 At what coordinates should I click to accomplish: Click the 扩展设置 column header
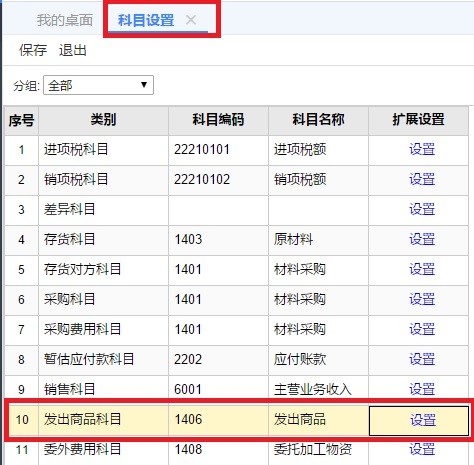418,120
